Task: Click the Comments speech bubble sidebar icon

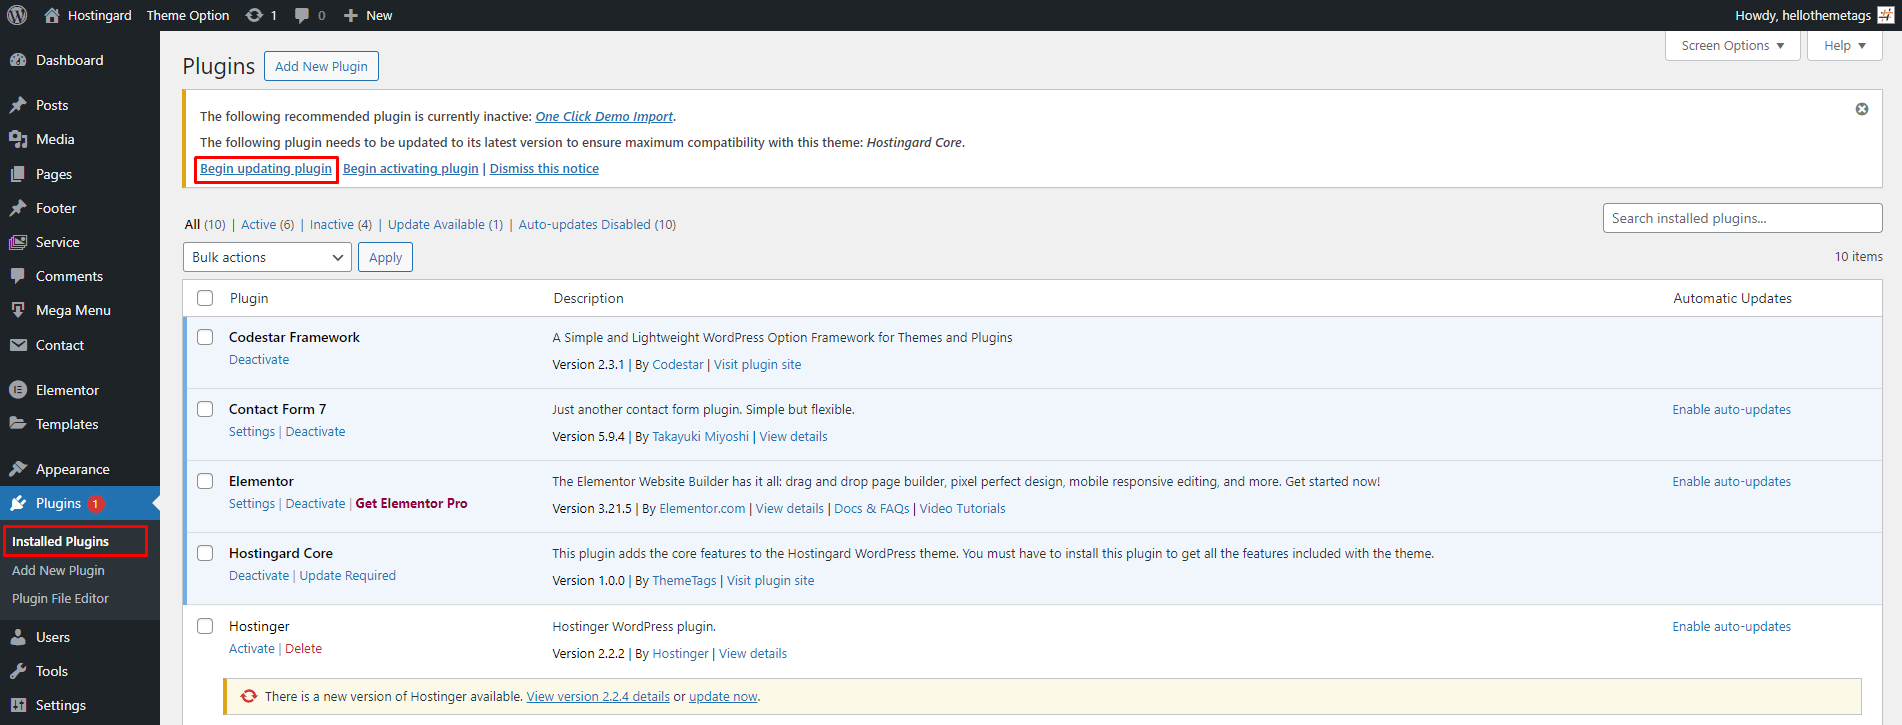Action: (x=18, y=276)
